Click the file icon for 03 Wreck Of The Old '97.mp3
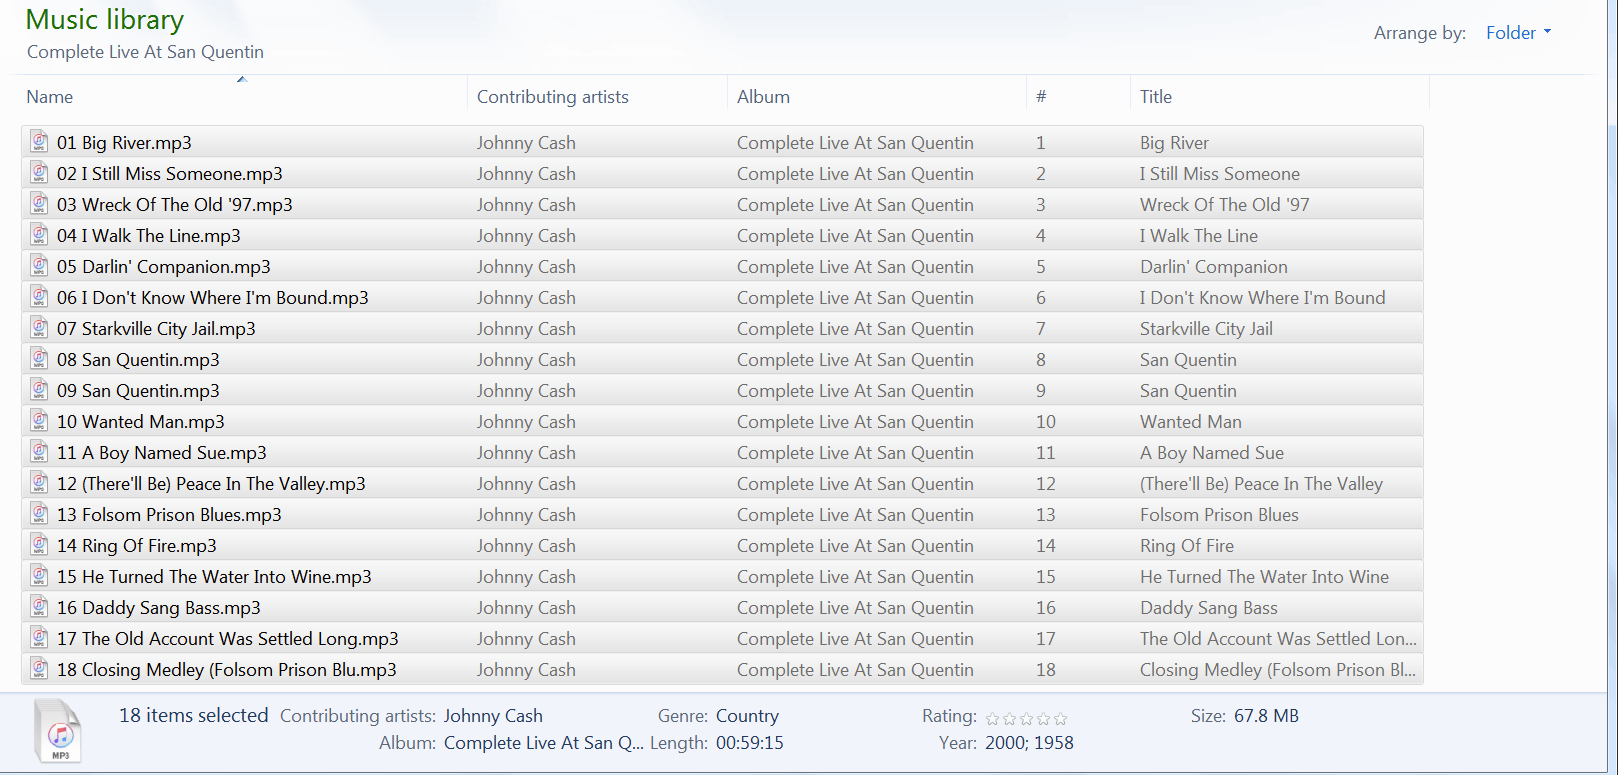The width and height of the screenshot is (1618, 775). coord(39,204)
